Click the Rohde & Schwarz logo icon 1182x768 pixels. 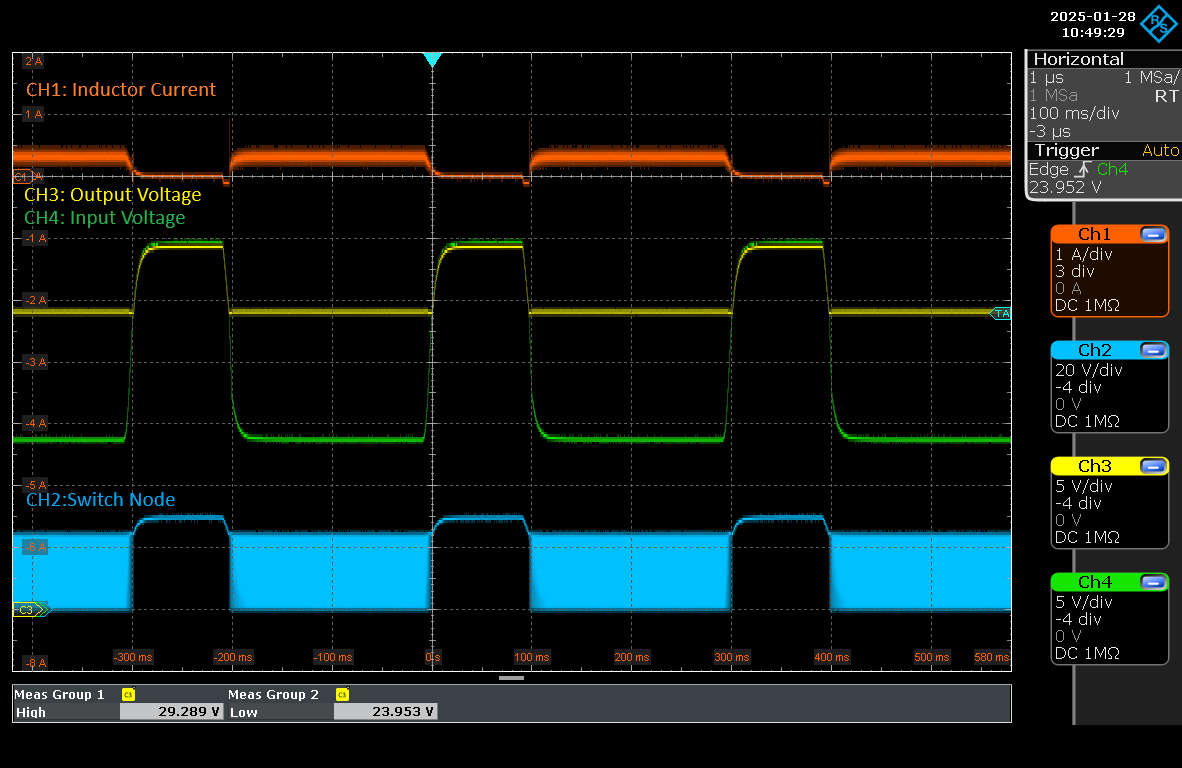[1161, 24]
